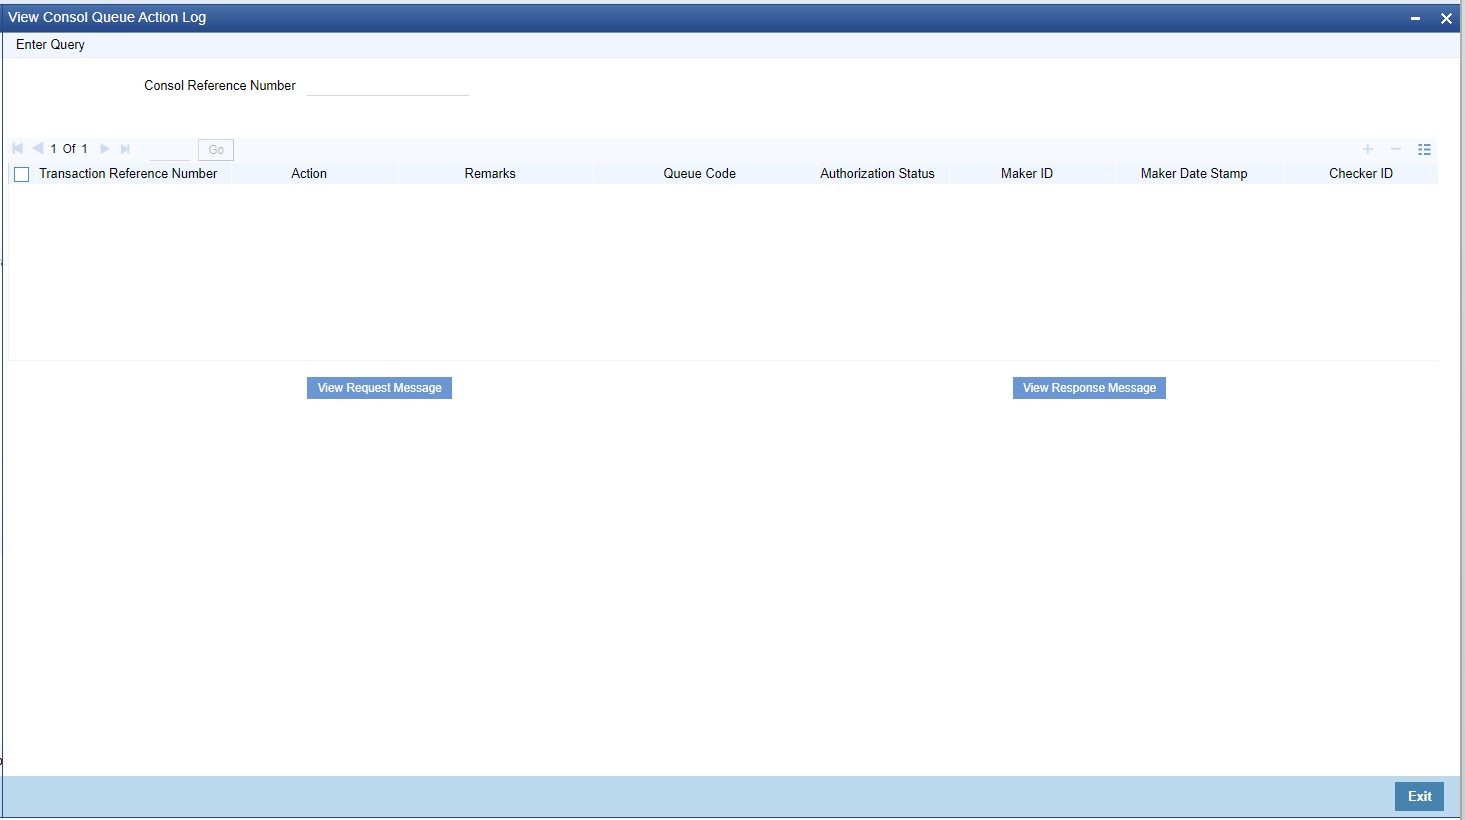Delete row with minus icon
The image size is (1465, 820).
click(x=1396, y=149)
